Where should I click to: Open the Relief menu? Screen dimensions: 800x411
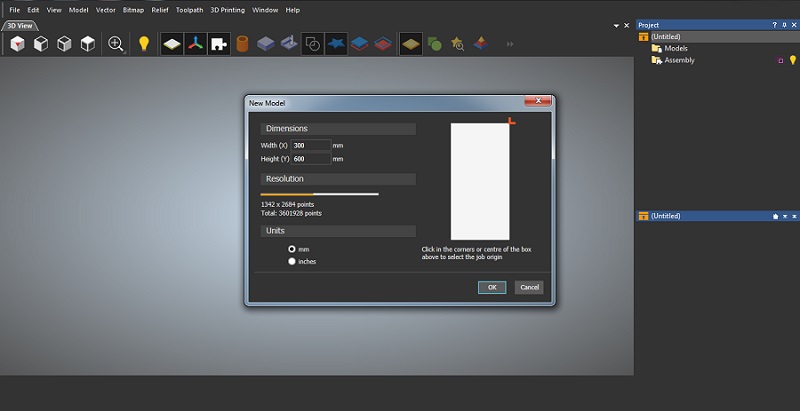click(160, 10)
